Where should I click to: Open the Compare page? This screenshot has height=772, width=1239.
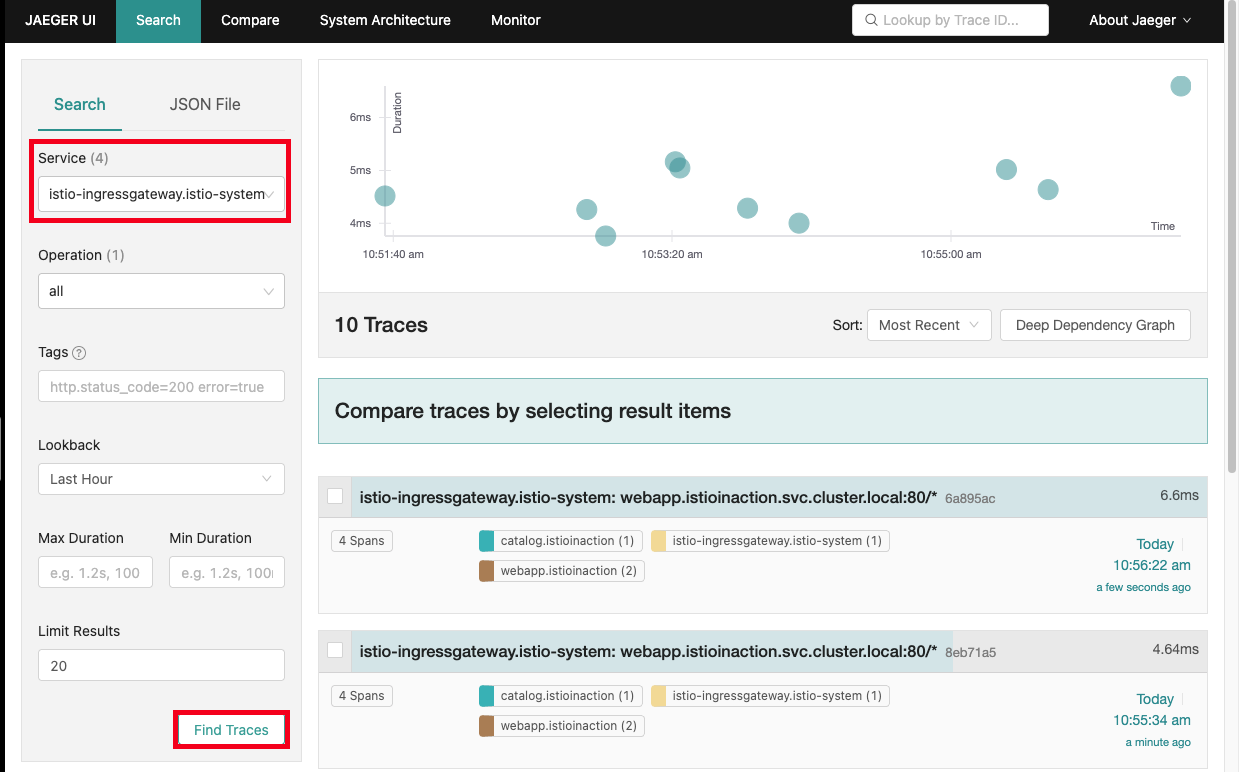pyautogui.click(x=250, y=20)
